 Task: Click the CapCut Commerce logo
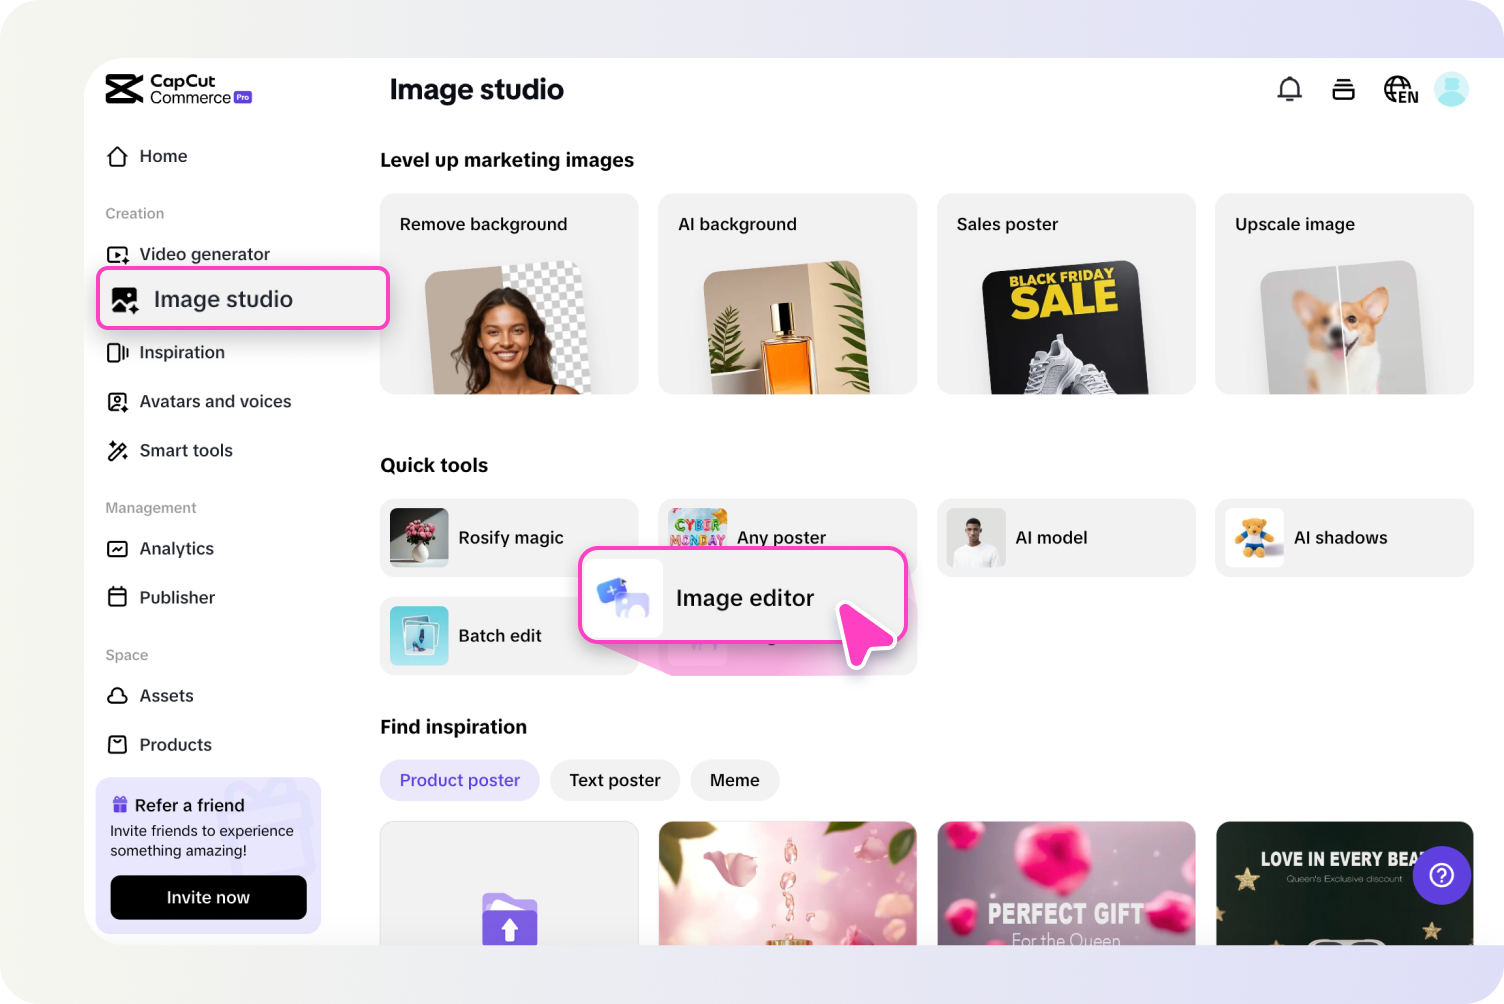pos(178,89)
